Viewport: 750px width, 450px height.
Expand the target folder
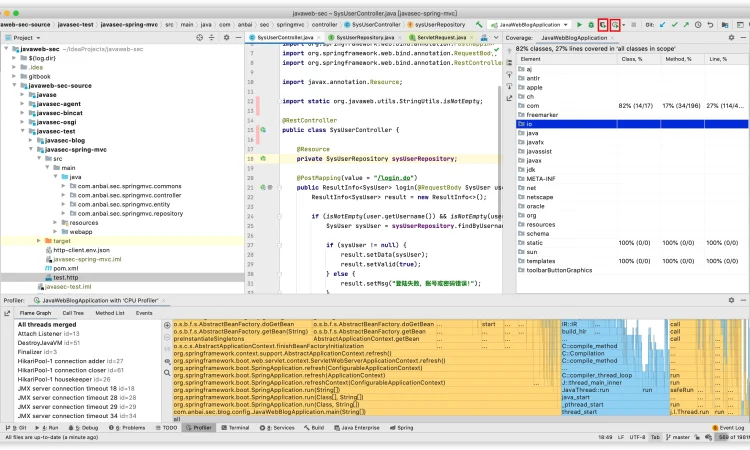[x=39, y=241]
